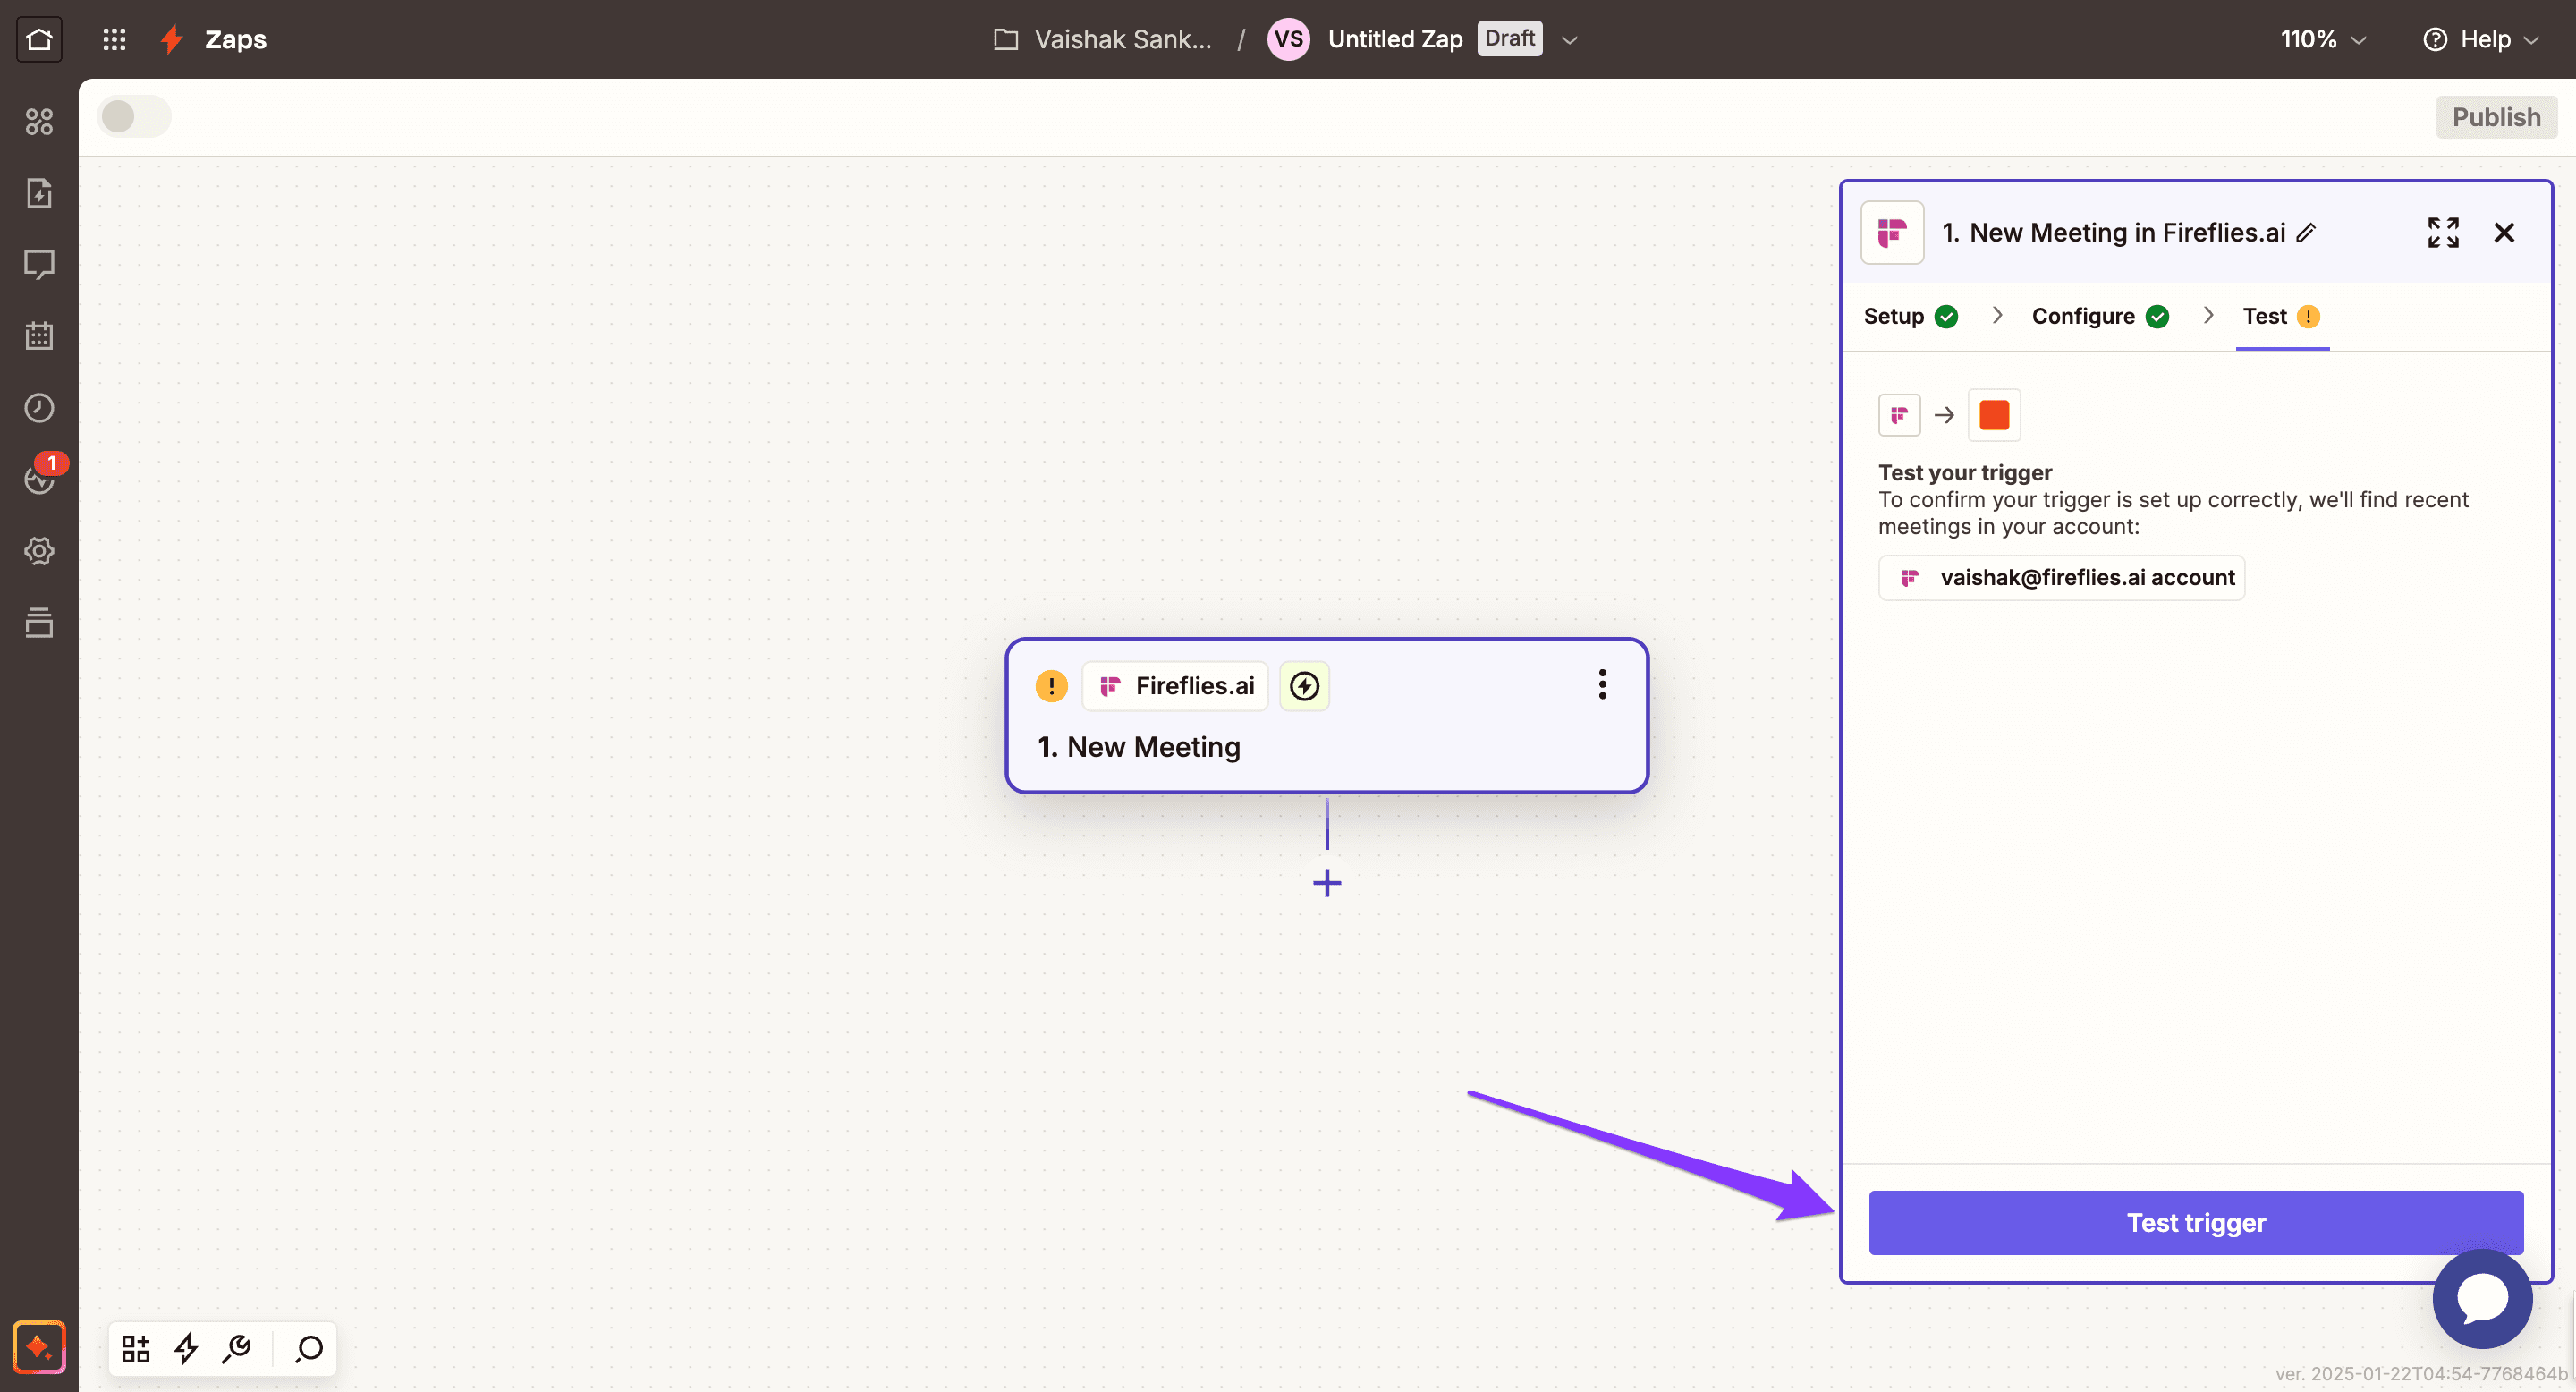Open the sidebar advanced settings gear
Image resolution: width=2576 pixels, height=1392 pixels.
[x=39, y=551]
